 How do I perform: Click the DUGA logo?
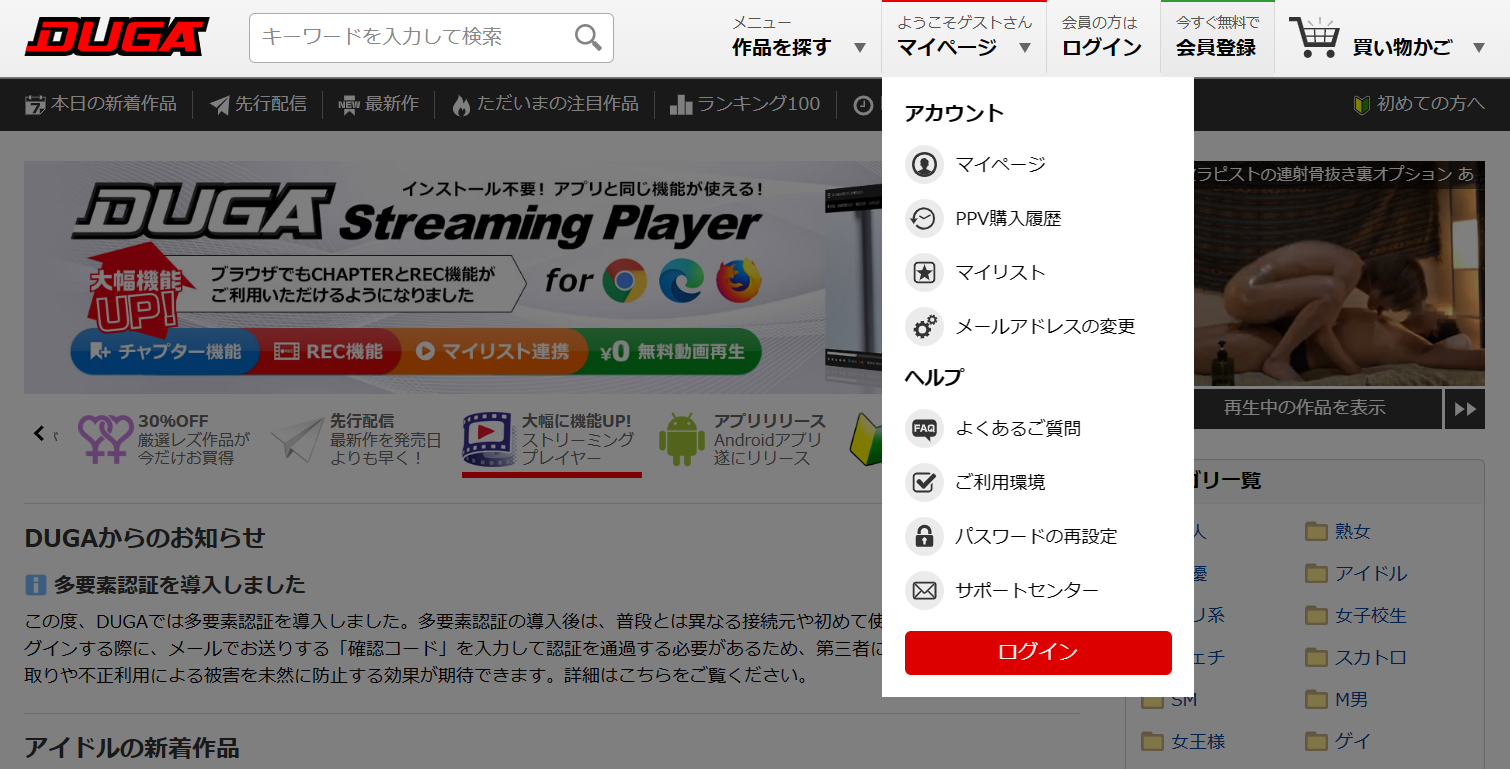(x=117, y=37)
